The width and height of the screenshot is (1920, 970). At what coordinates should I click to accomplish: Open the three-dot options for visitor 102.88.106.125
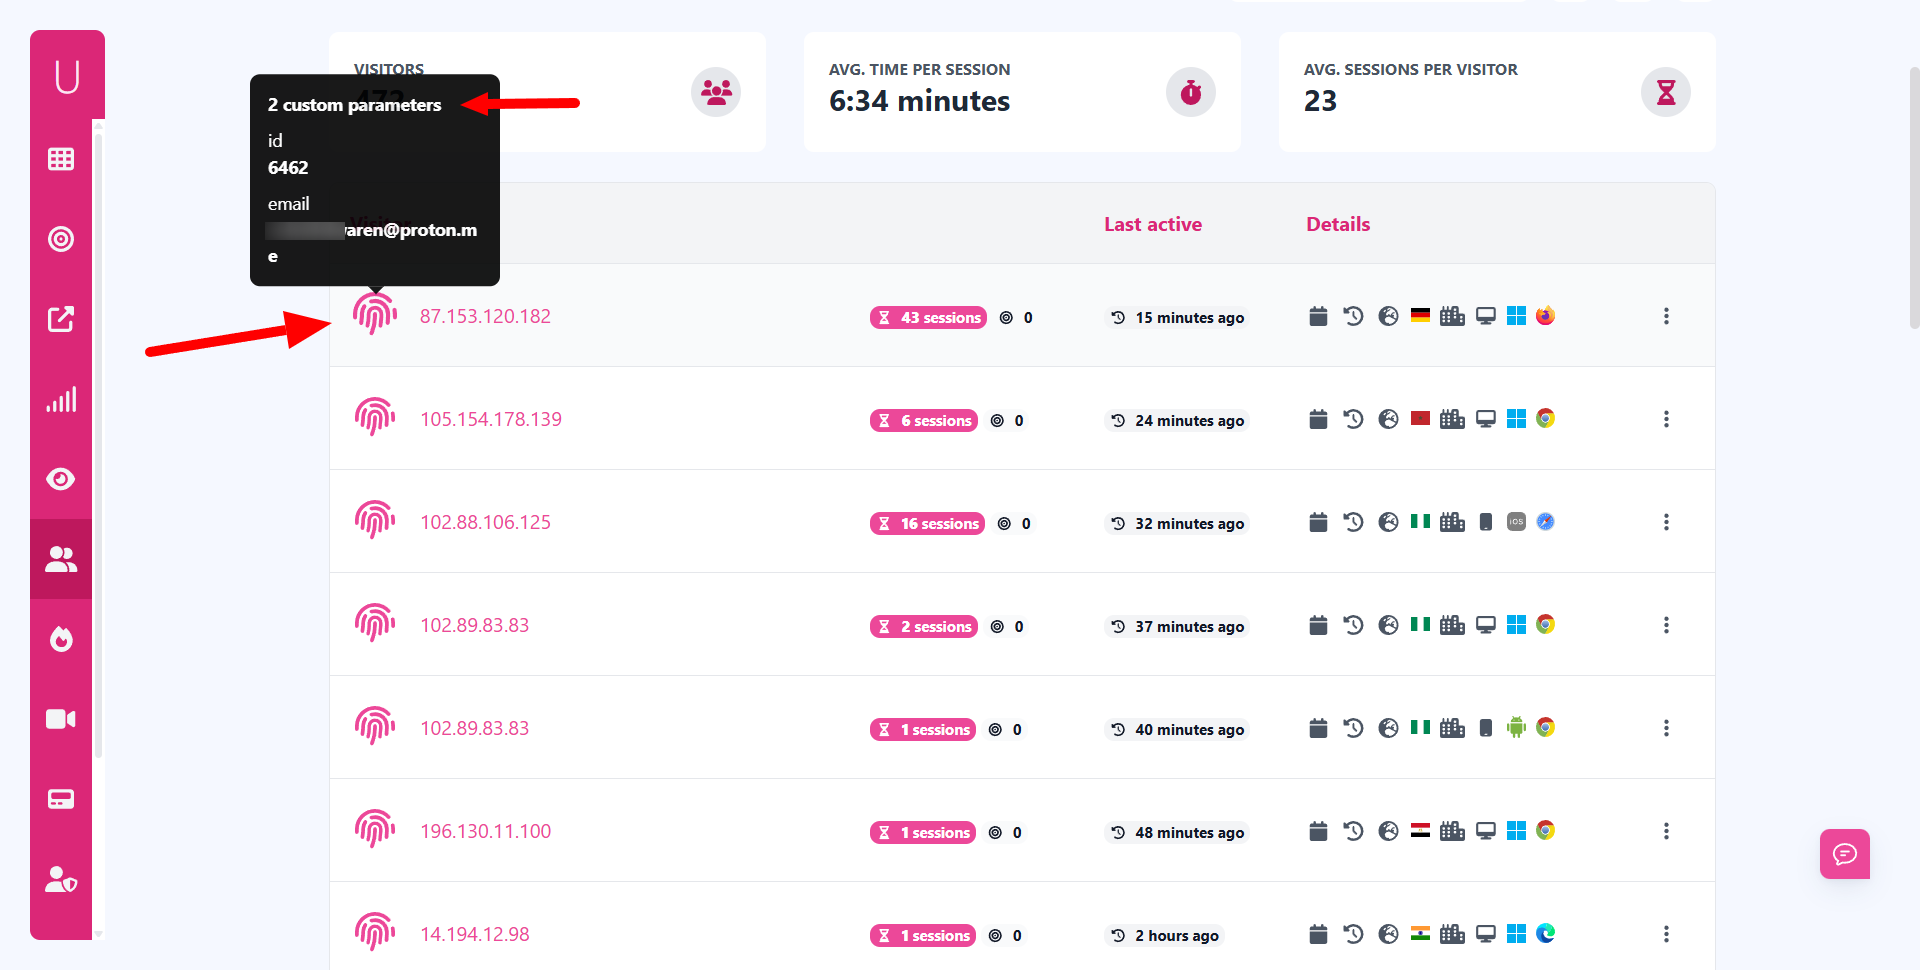1666,522
